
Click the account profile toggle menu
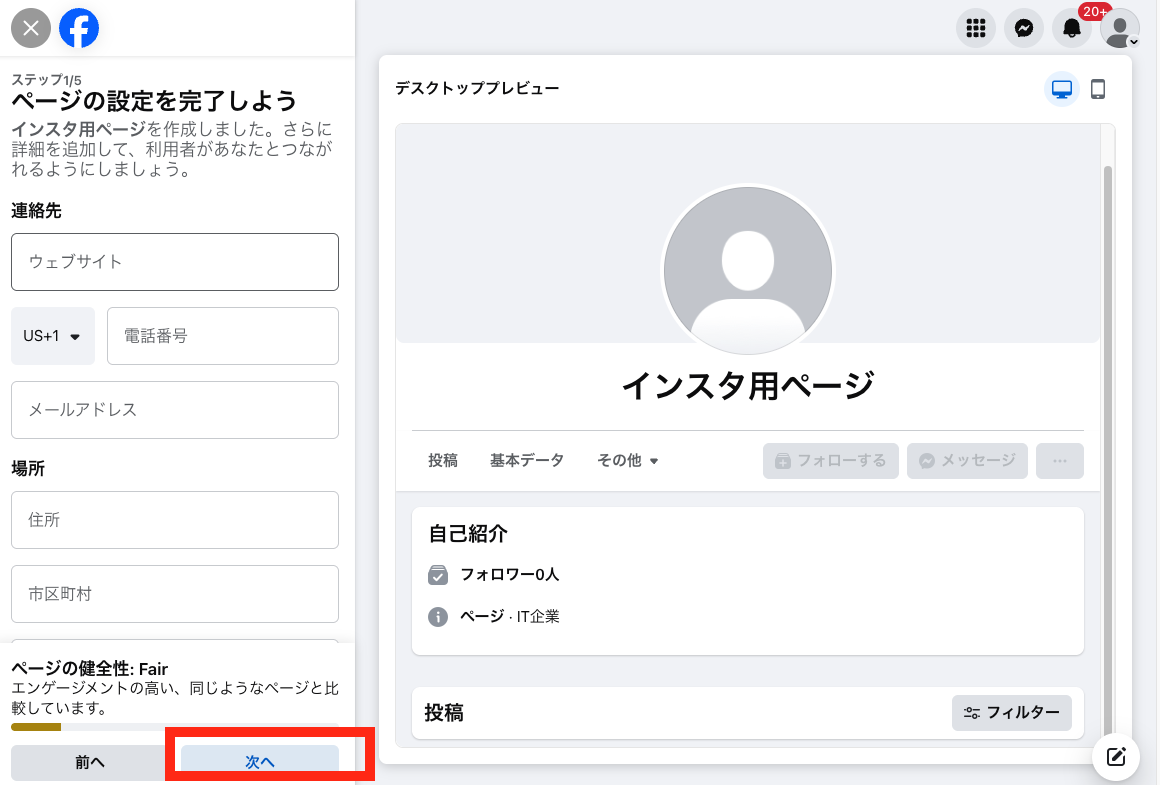point(1119,27)
